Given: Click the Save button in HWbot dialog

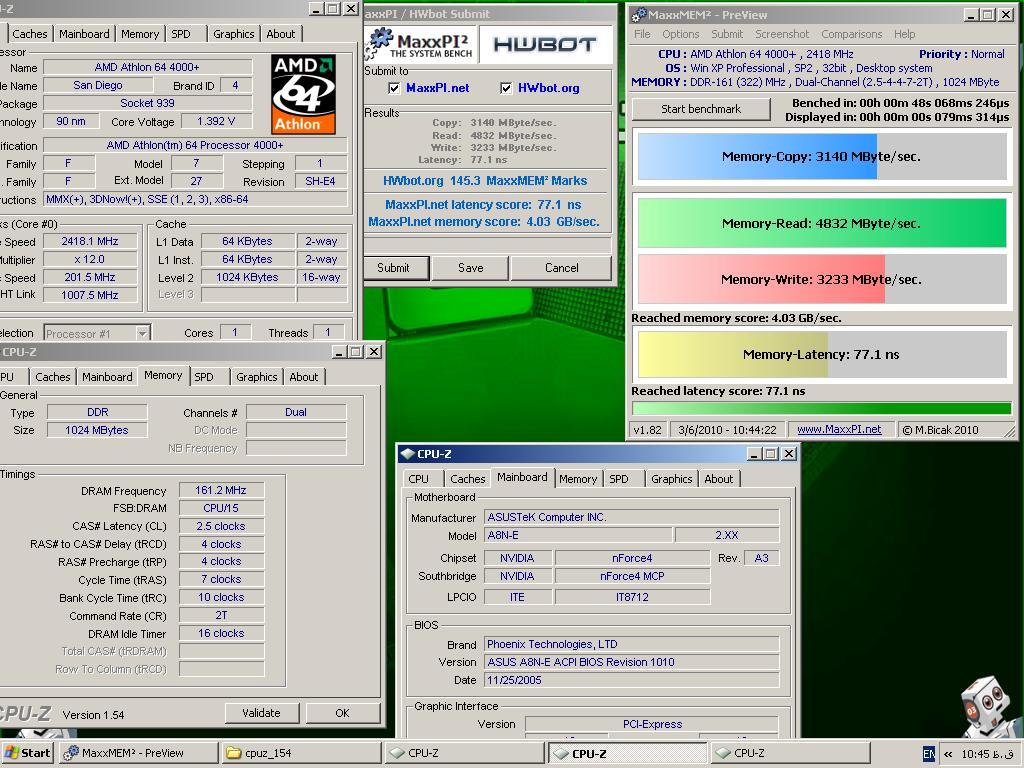Looking at the screenshot, I should (471, 268).
